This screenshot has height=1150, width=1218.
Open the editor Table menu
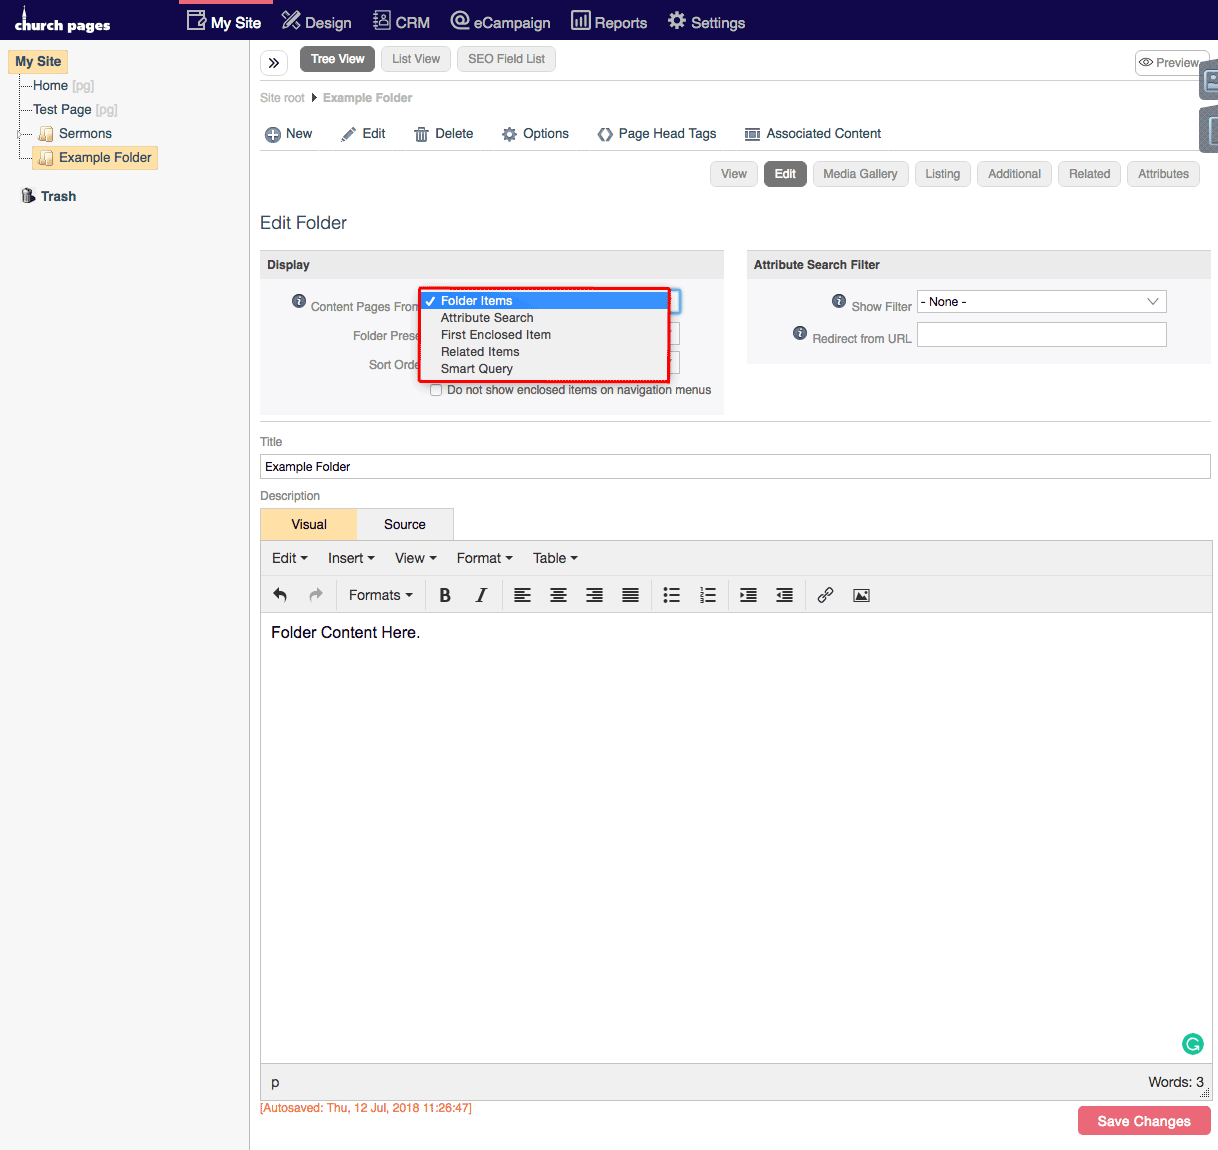tap(555, 558)
